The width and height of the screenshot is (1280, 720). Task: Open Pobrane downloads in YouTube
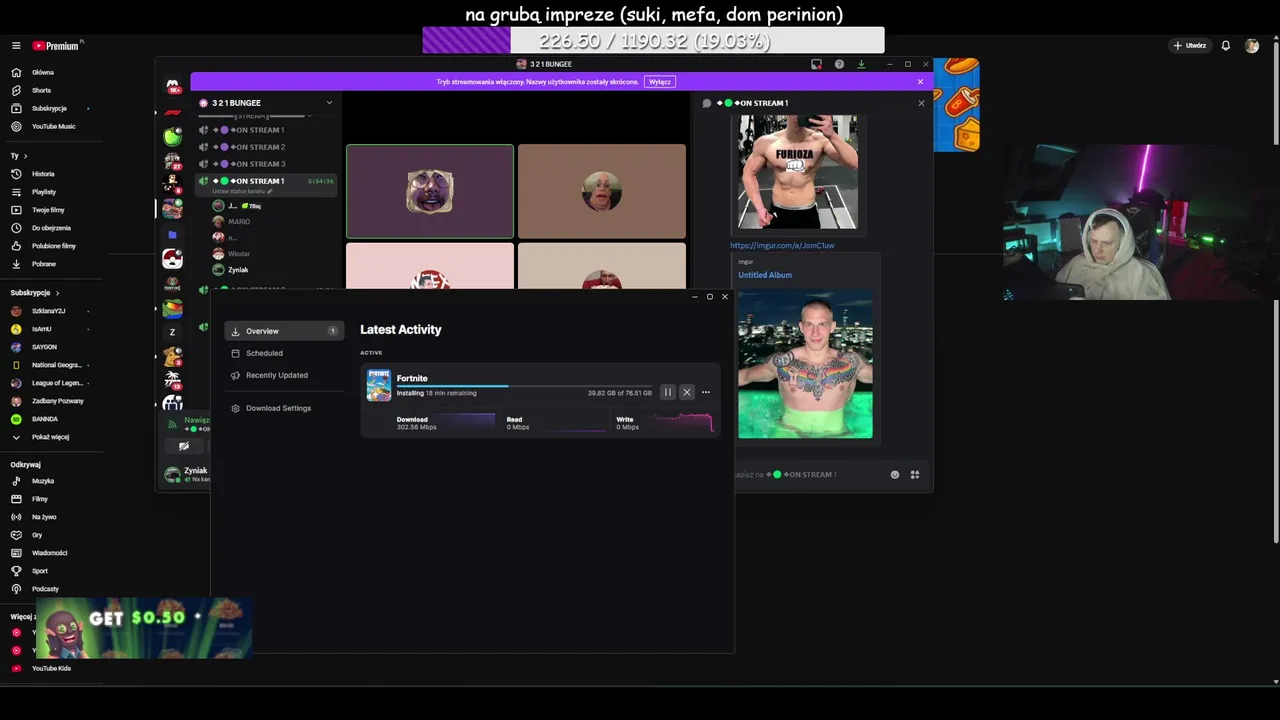click(44, 264)
